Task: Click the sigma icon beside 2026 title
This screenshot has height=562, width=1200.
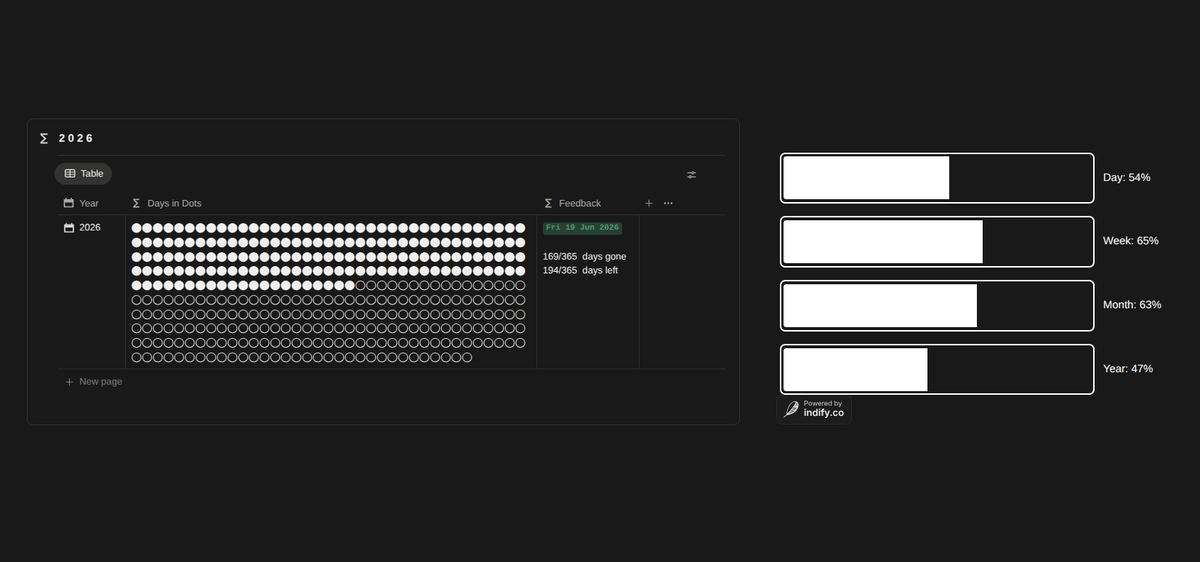Action: 44,138
